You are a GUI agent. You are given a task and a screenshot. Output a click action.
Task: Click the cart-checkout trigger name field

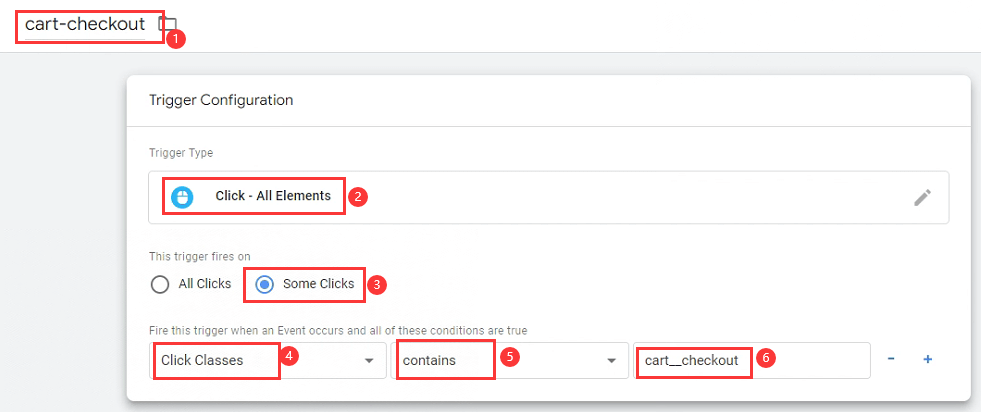click(85, 25)
